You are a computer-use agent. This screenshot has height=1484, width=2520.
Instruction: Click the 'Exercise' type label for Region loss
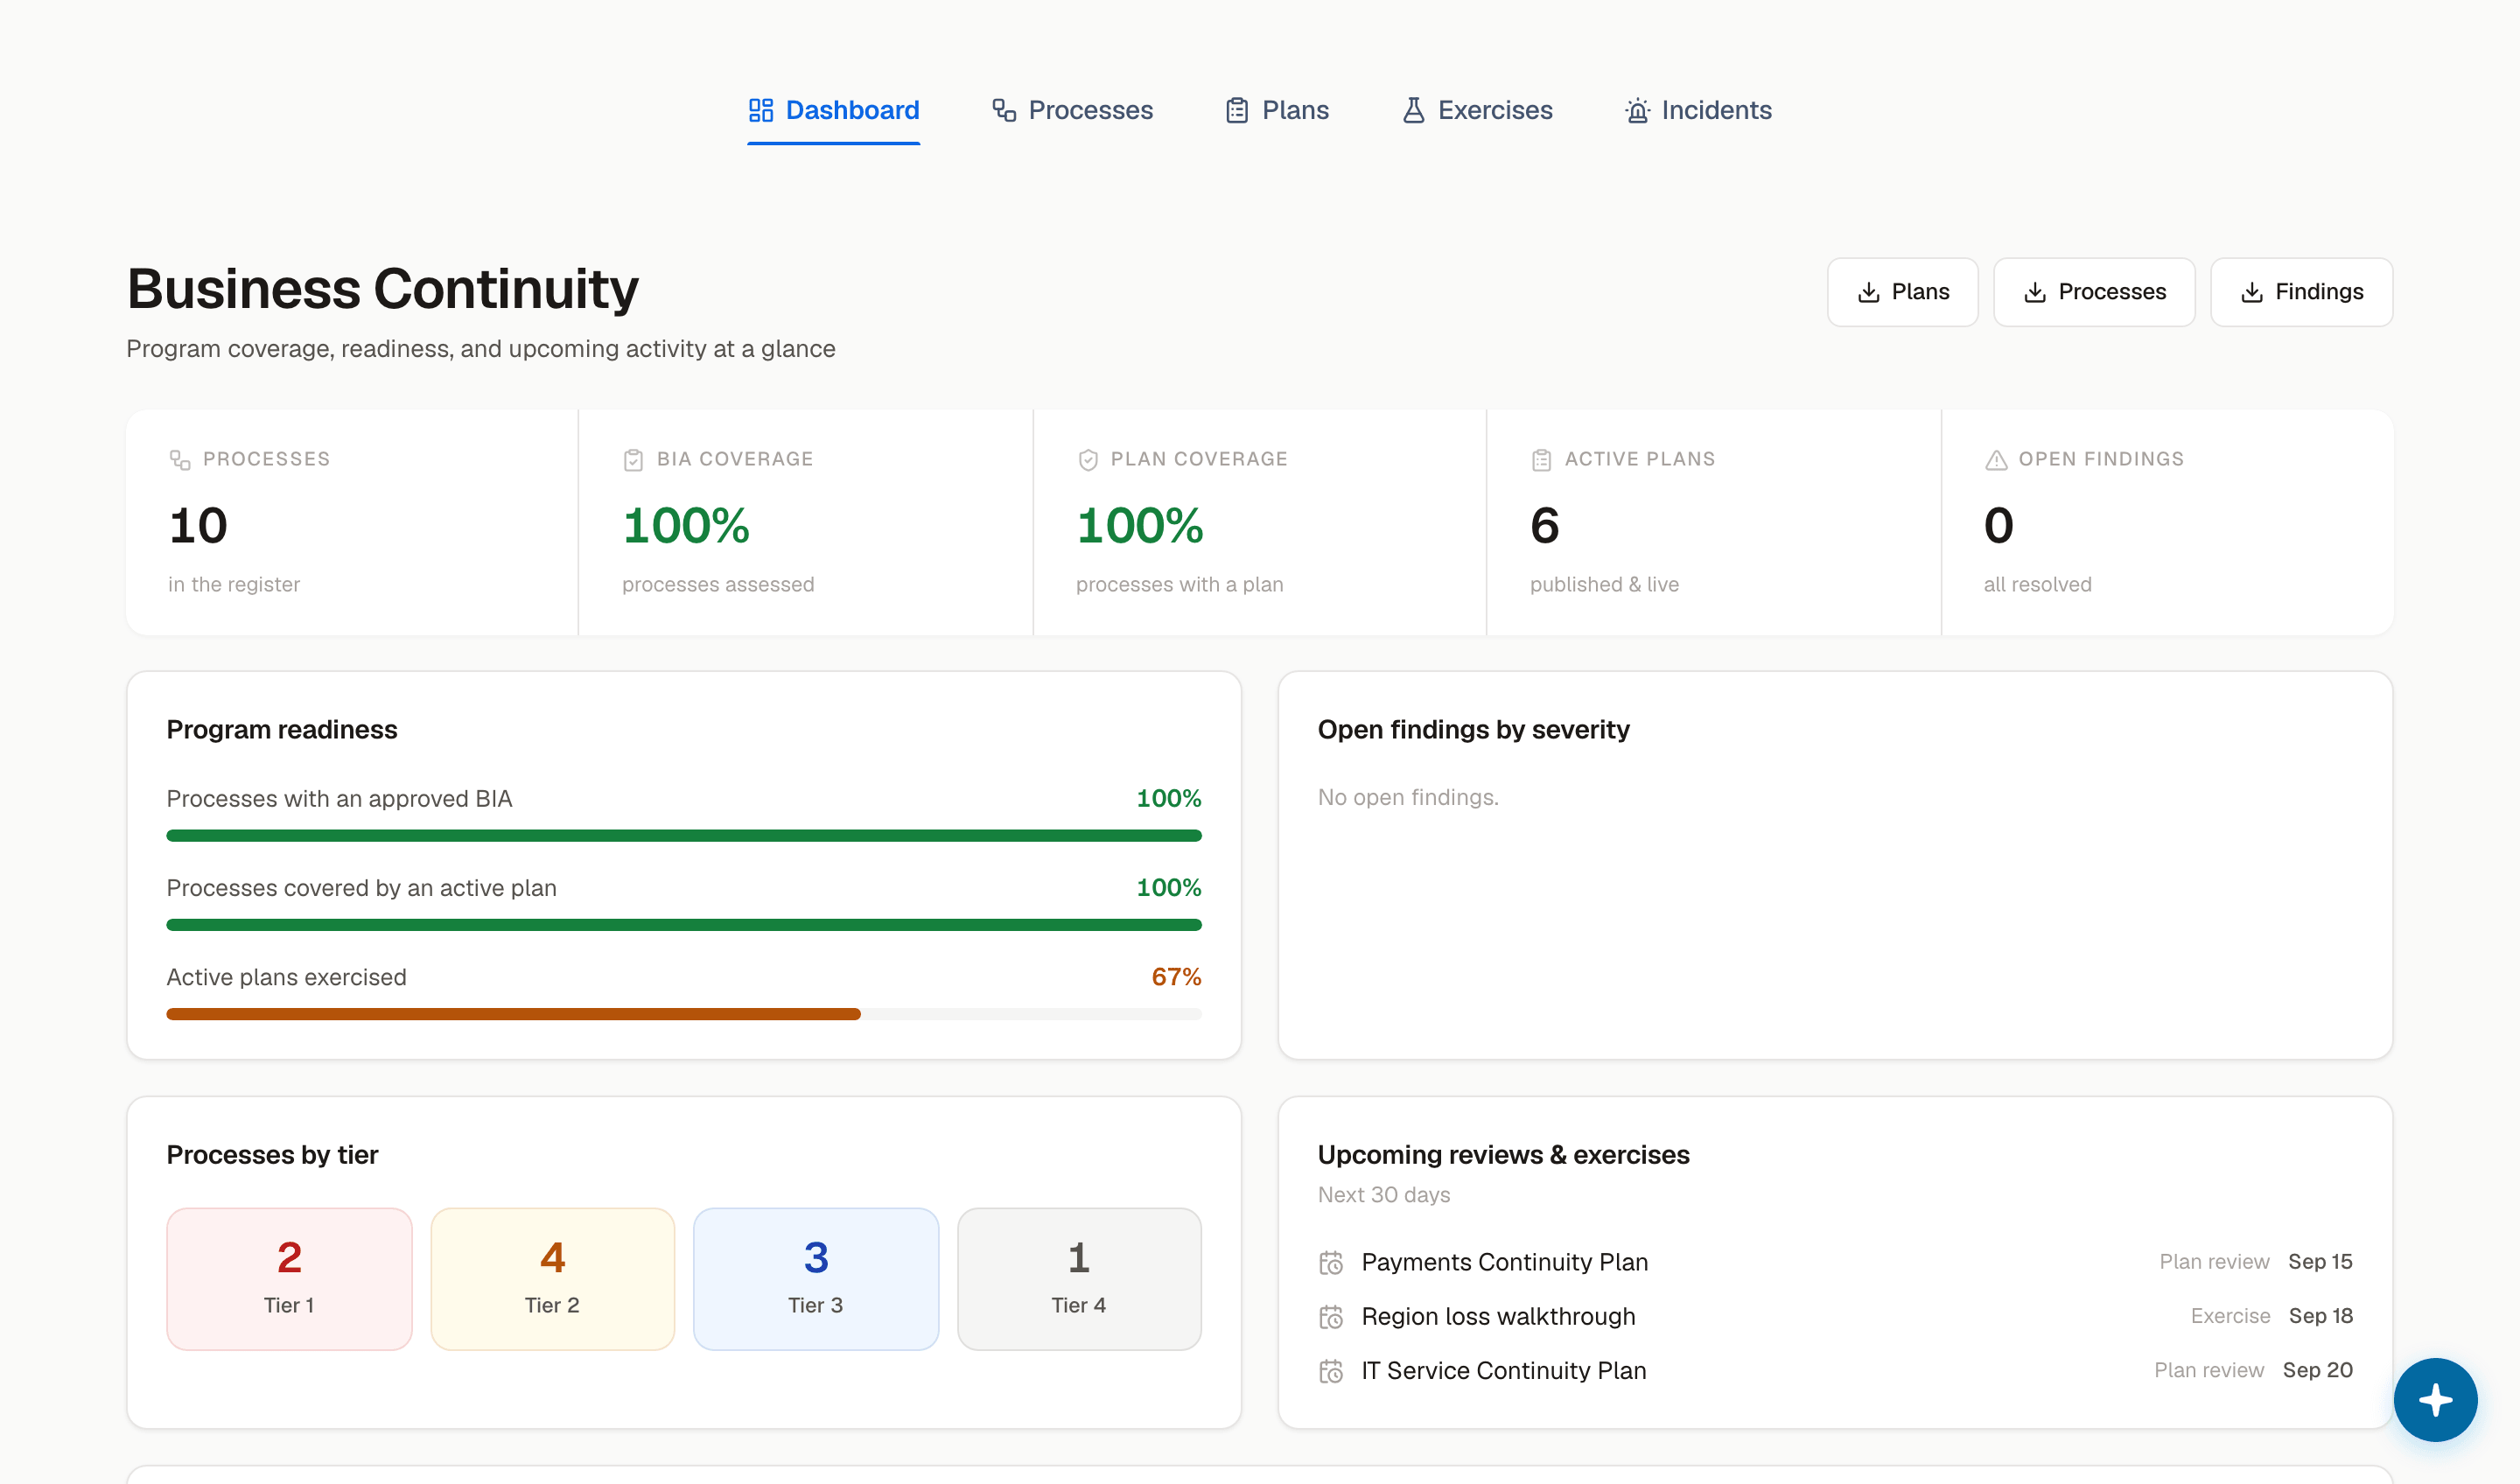tap(2231, 1316)
